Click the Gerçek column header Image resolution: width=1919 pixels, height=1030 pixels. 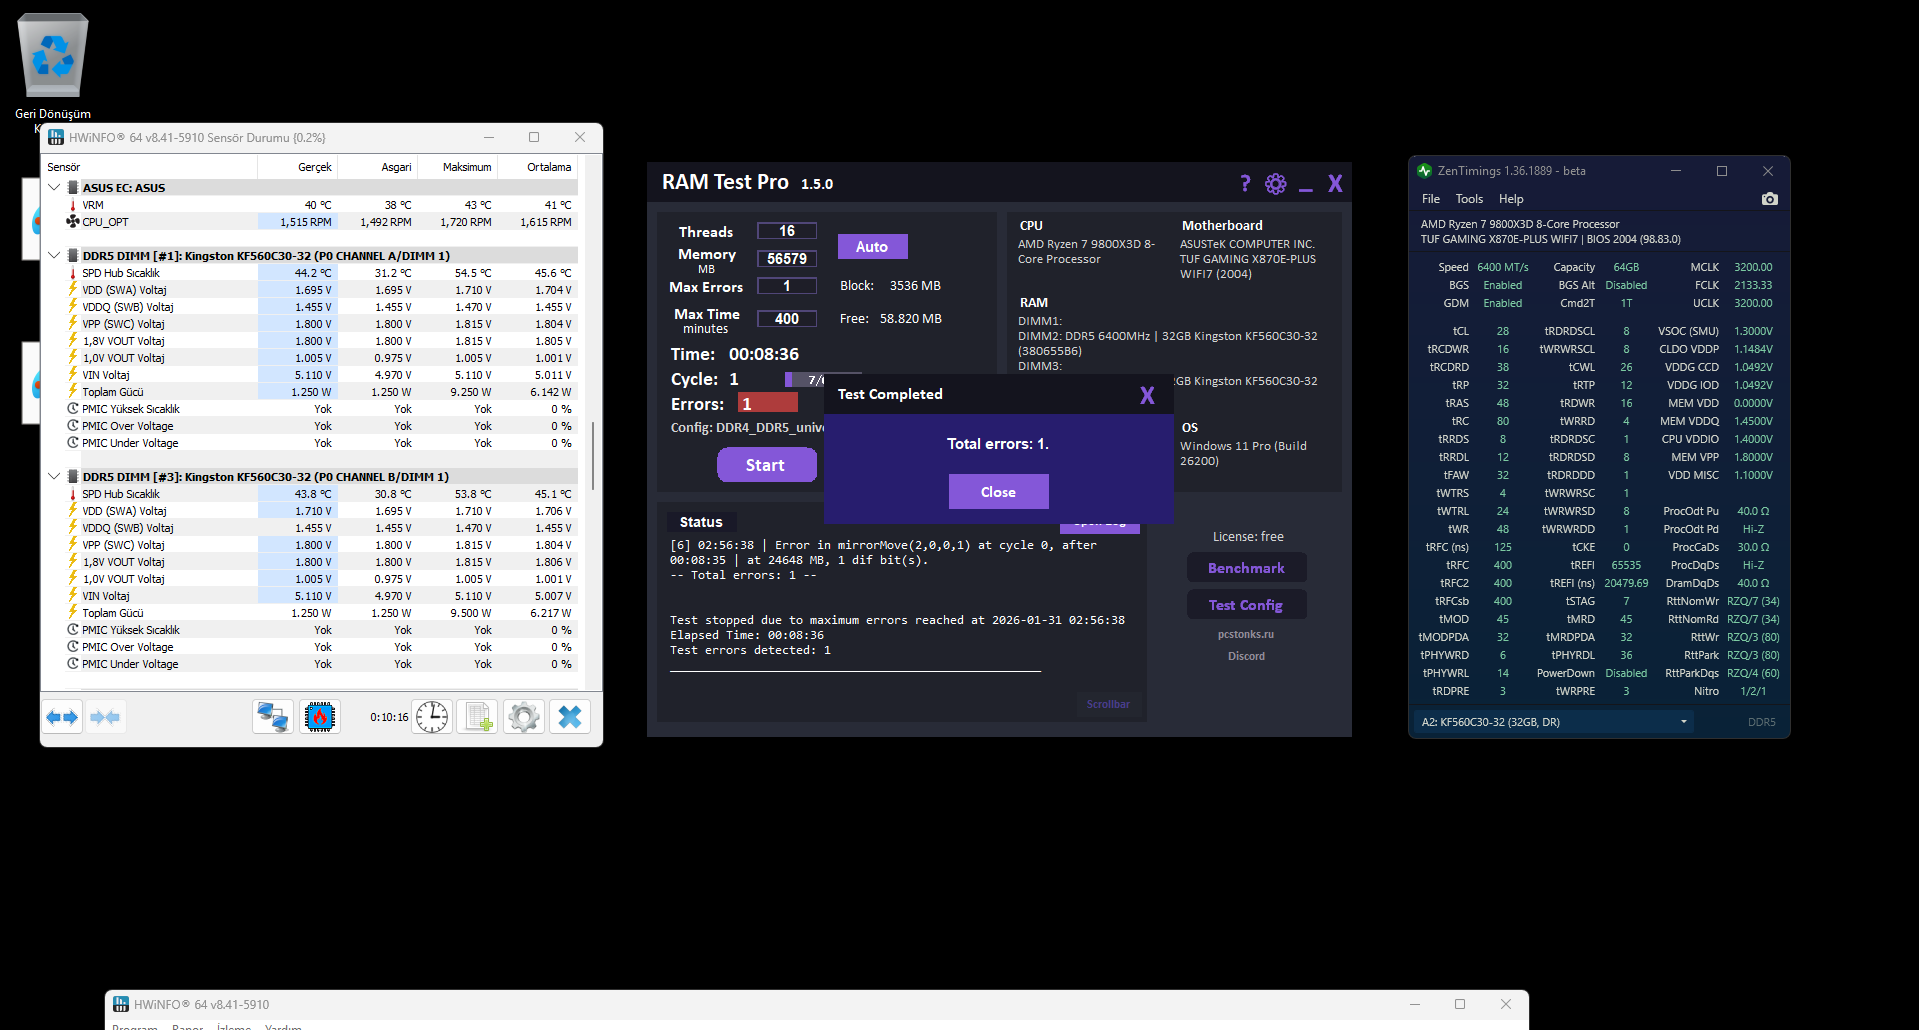297,167
